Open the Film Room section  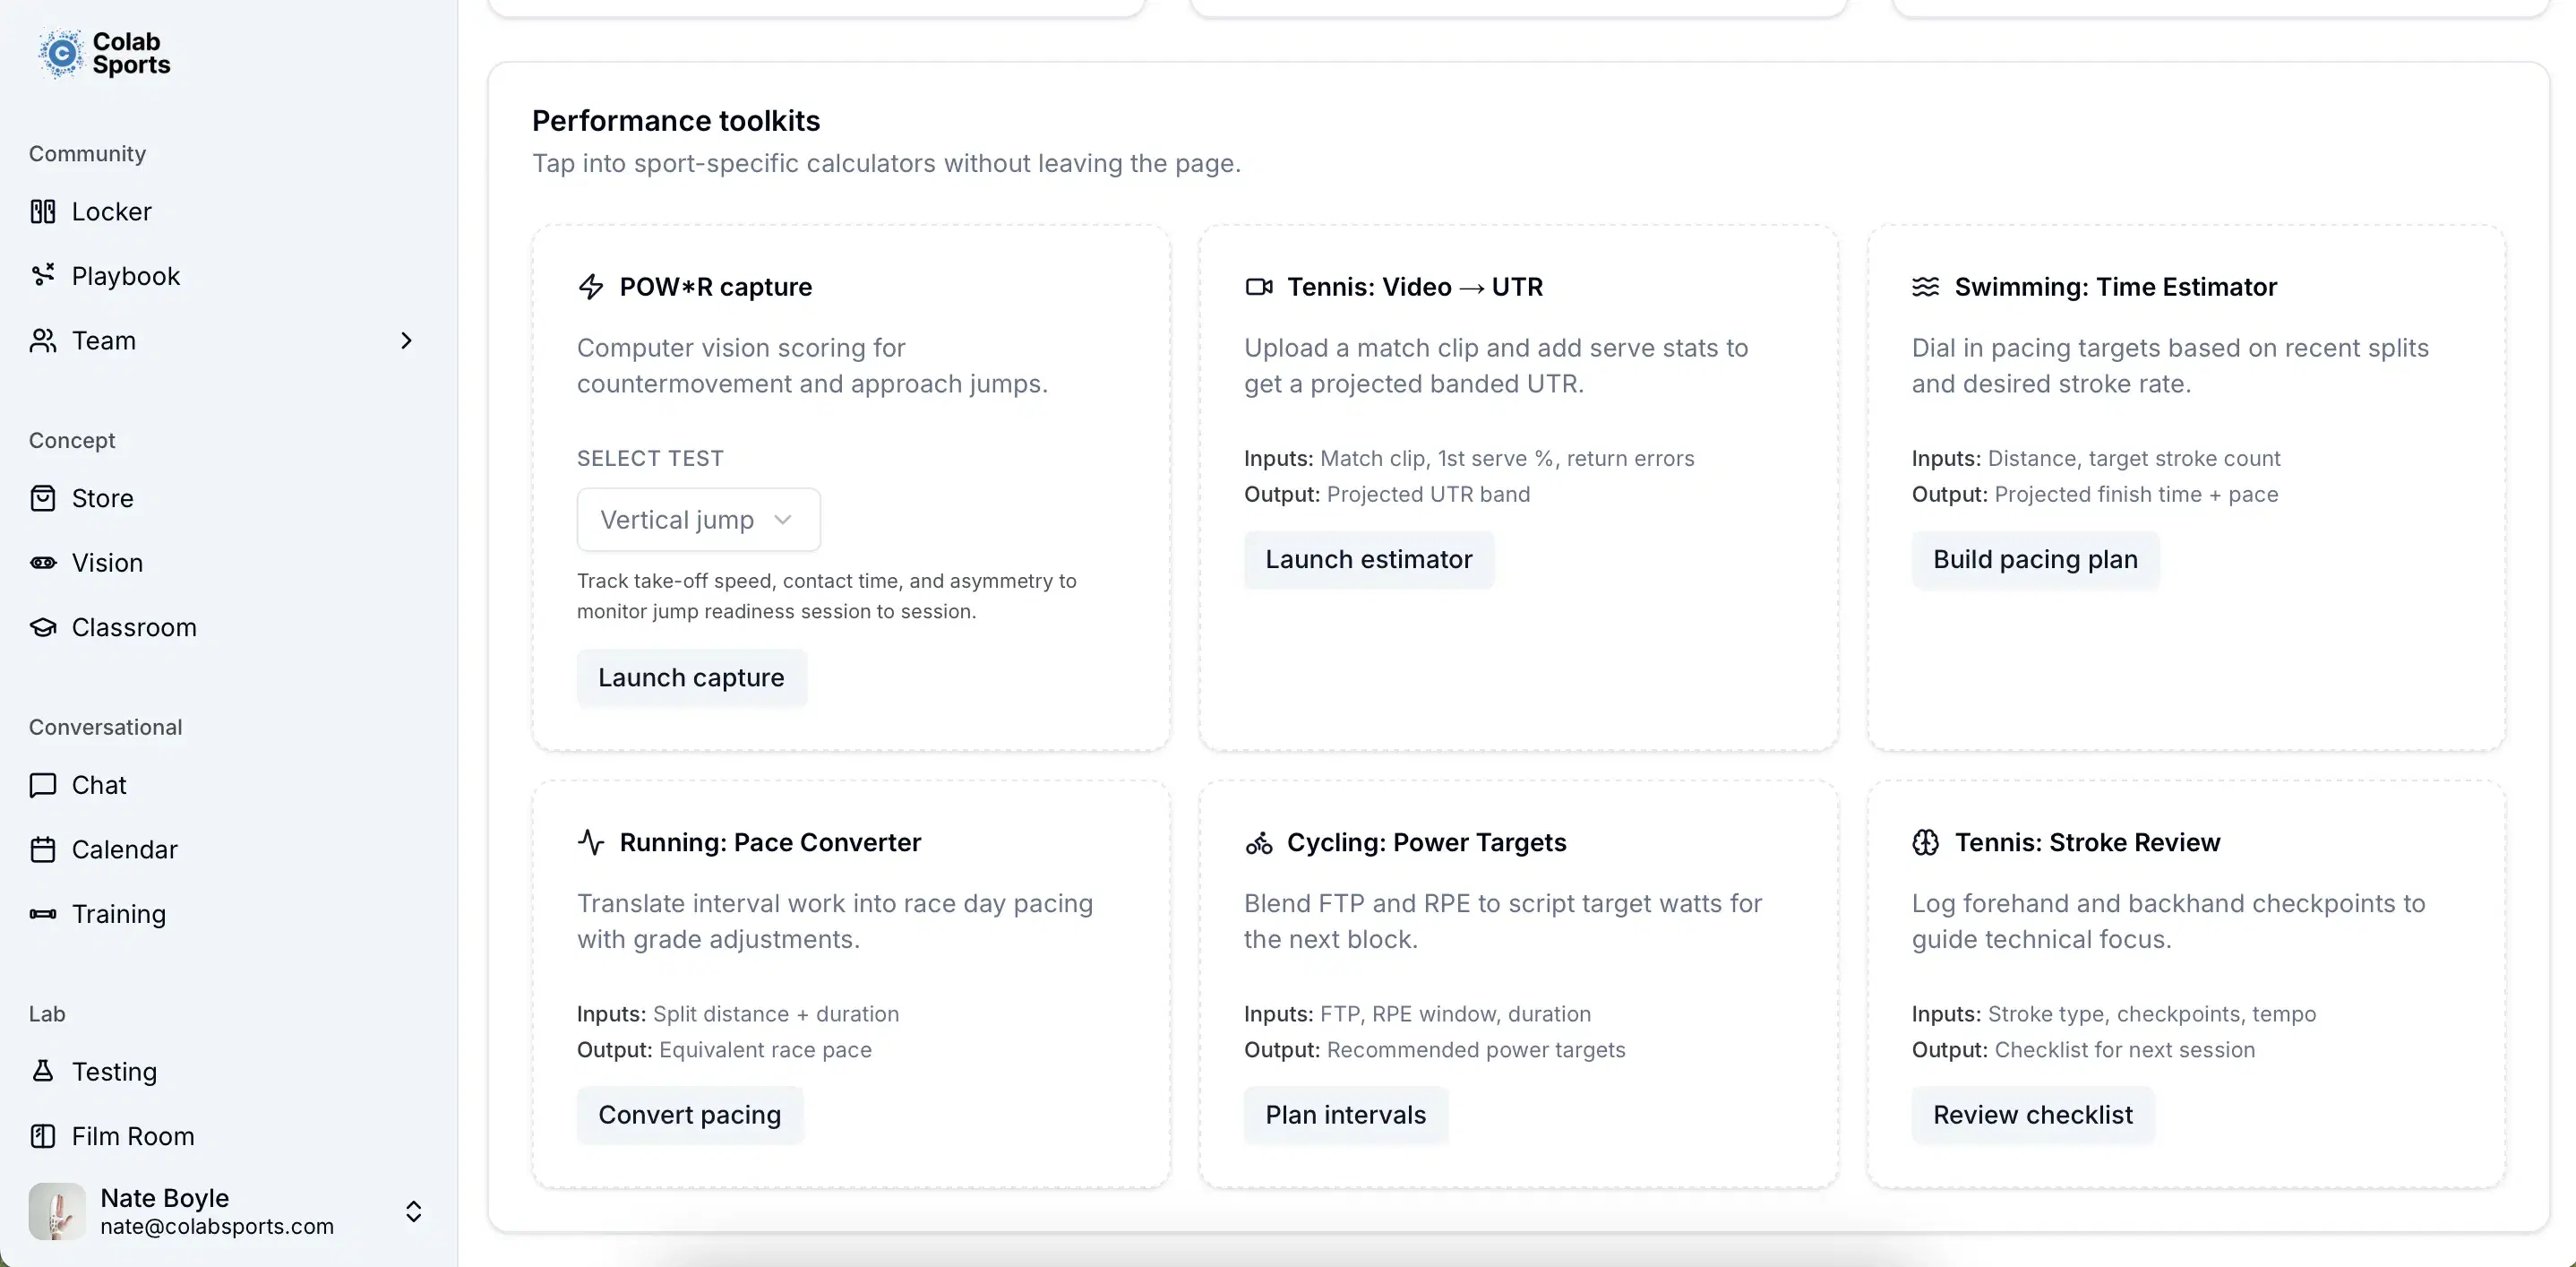pos(133,1135)
